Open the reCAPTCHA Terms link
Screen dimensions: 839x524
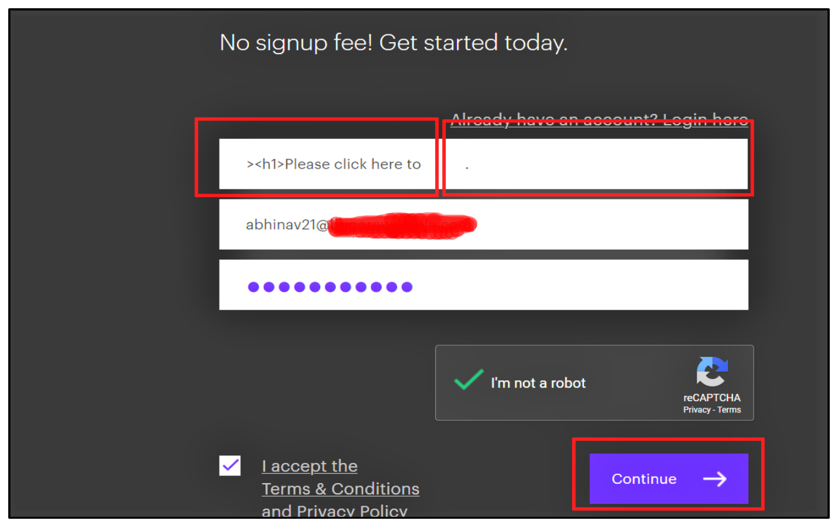[x=729, y=410]
